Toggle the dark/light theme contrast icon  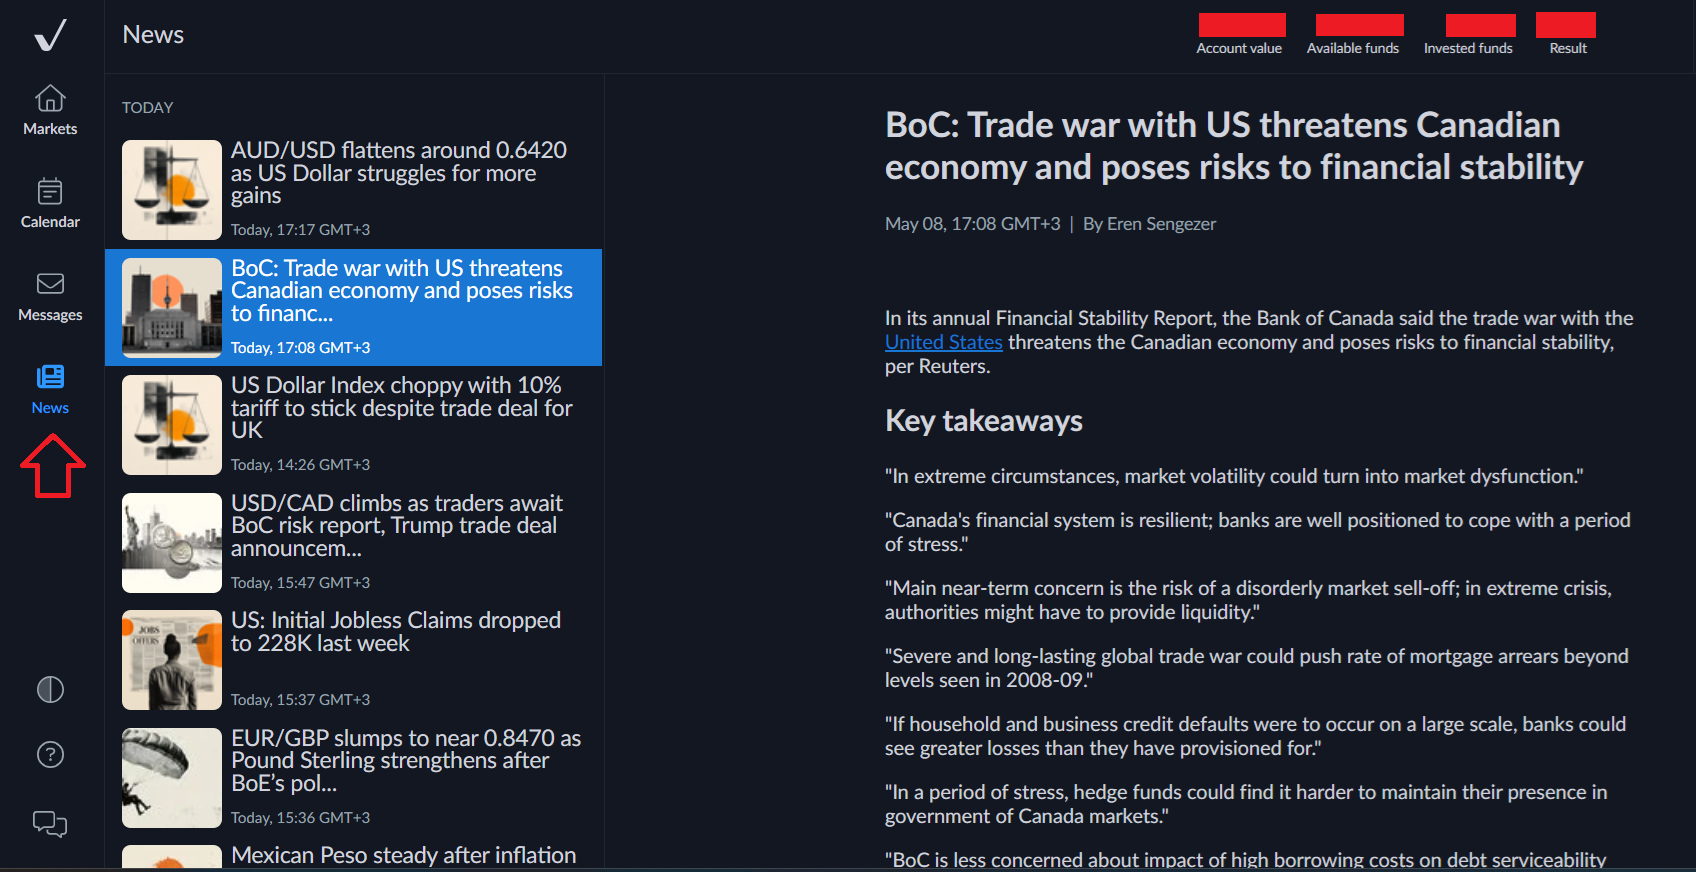[50, 690]
